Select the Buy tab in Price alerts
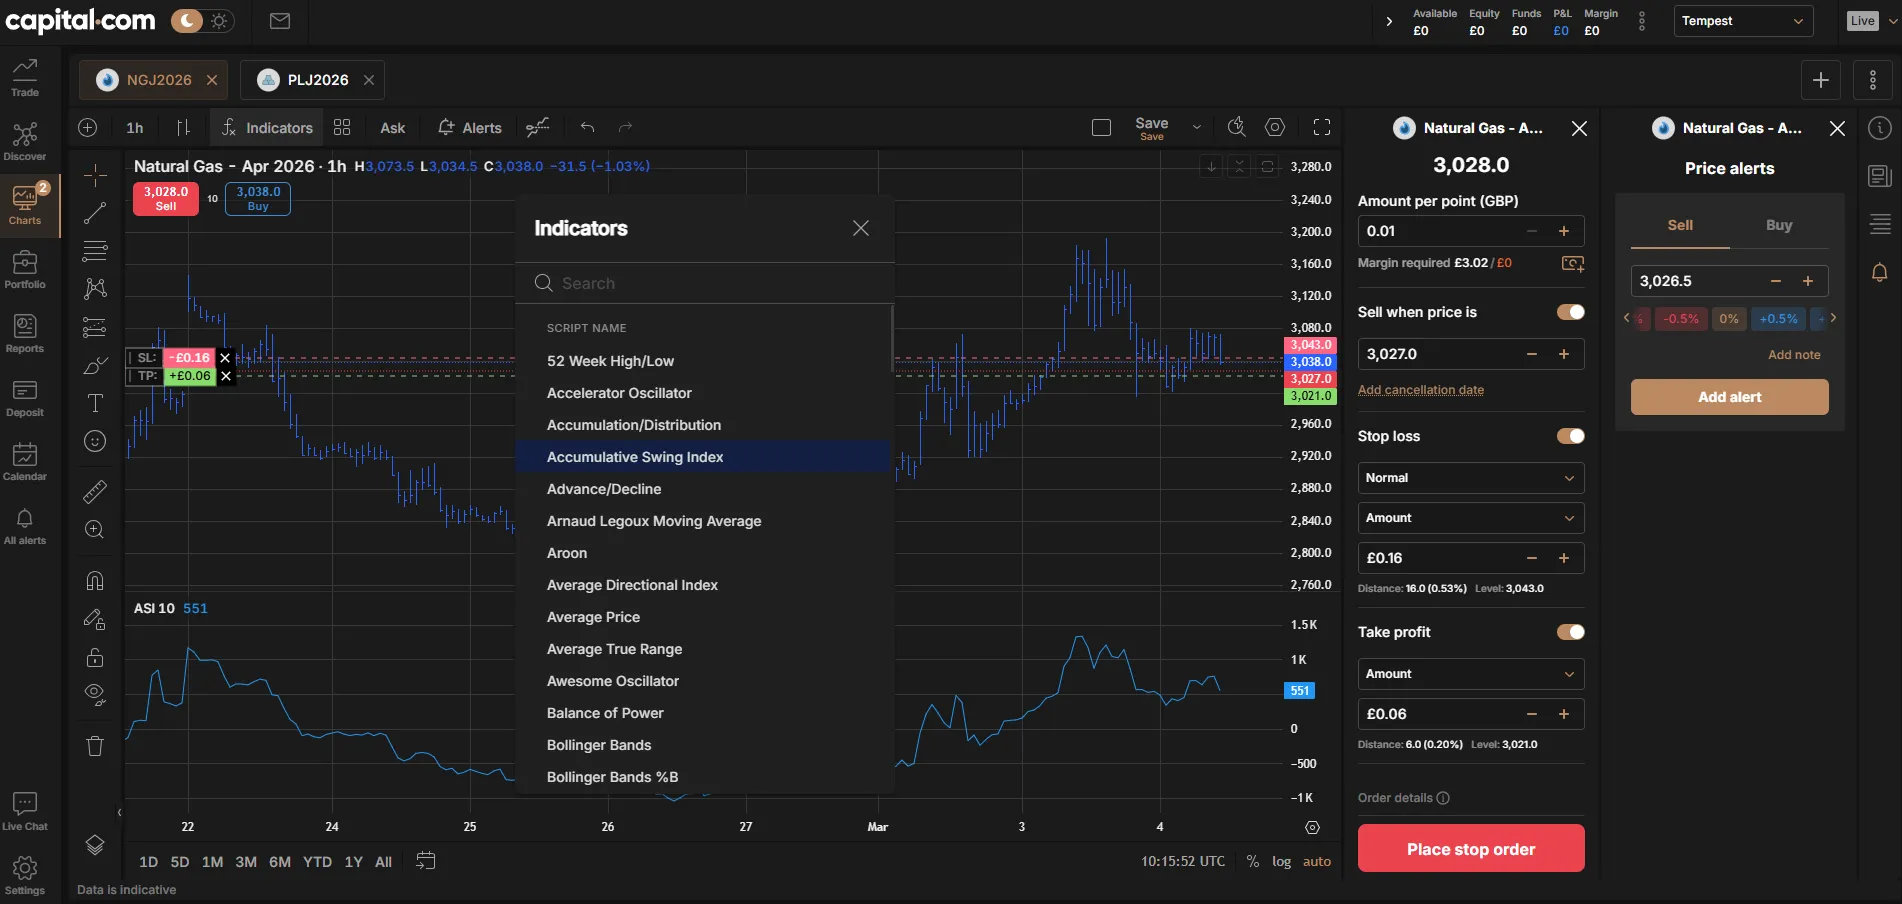1902x904 pixels. (1779, 226)
